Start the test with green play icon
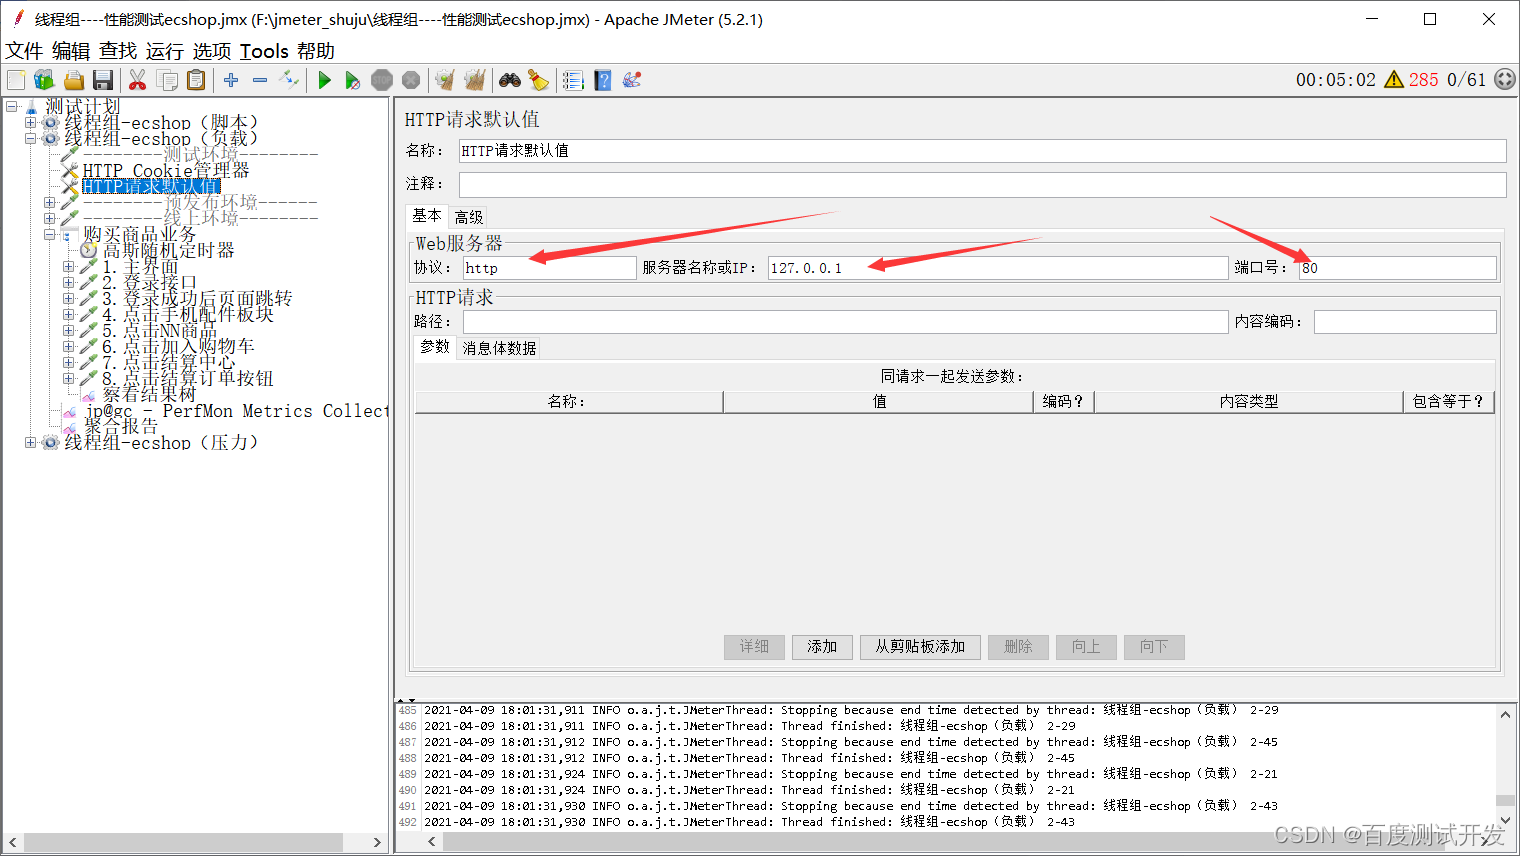This screenshot has width=1520, height=856. click(x=324, y=80)
